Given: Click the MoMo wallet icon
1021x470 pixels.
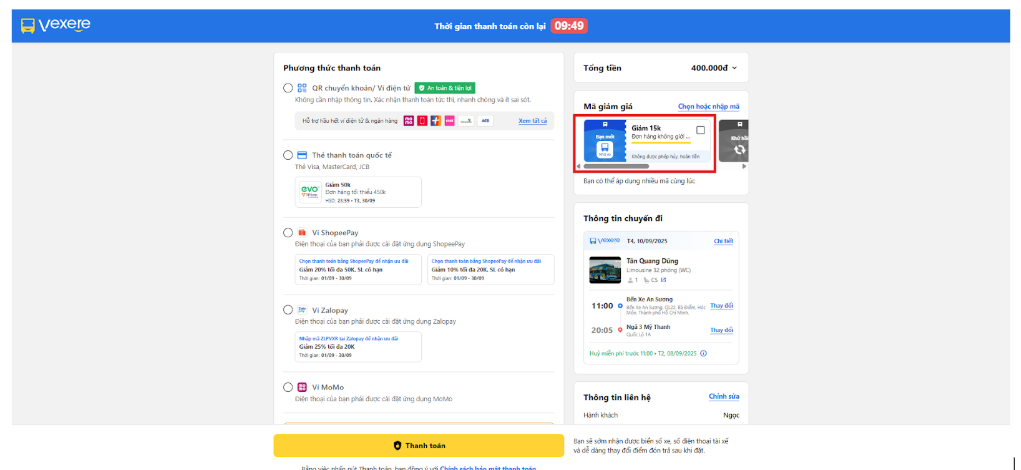Looking at the screenshot, I should 302,387.
